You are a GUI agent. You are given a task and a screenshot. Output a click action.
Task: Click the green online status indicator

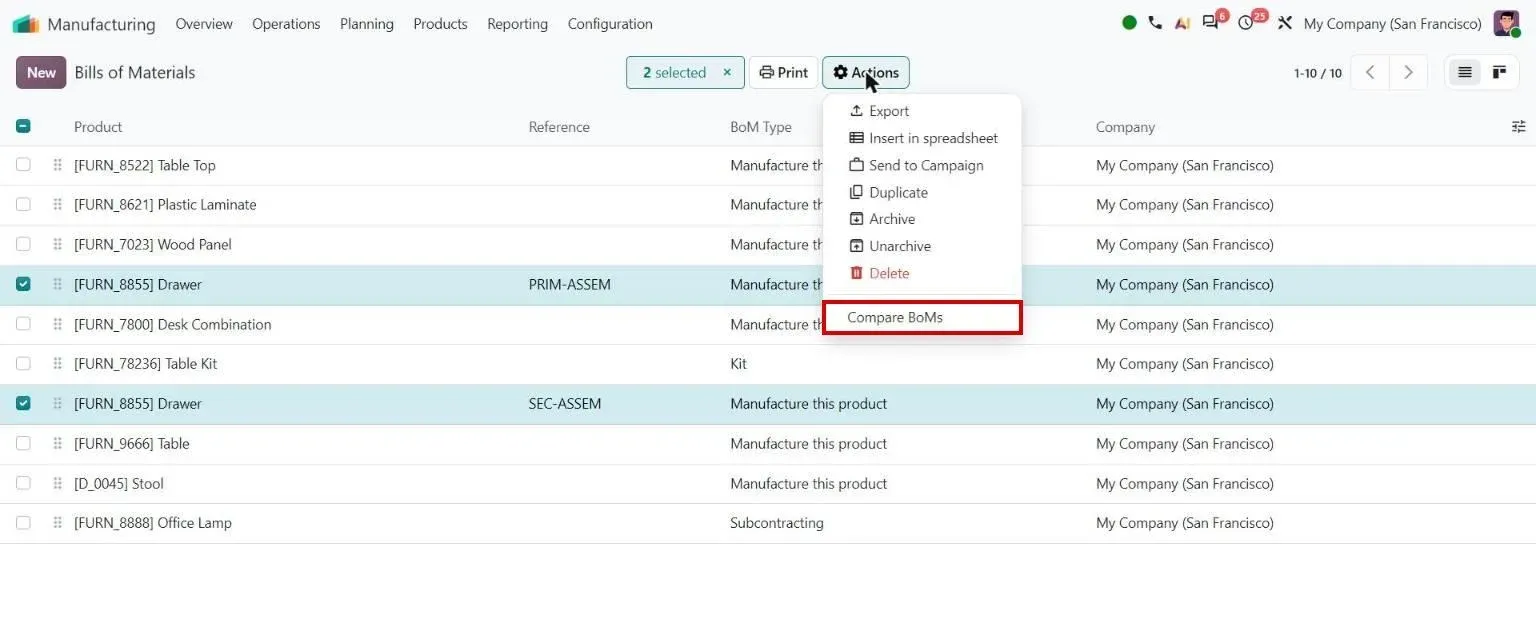coord(1129,23)
